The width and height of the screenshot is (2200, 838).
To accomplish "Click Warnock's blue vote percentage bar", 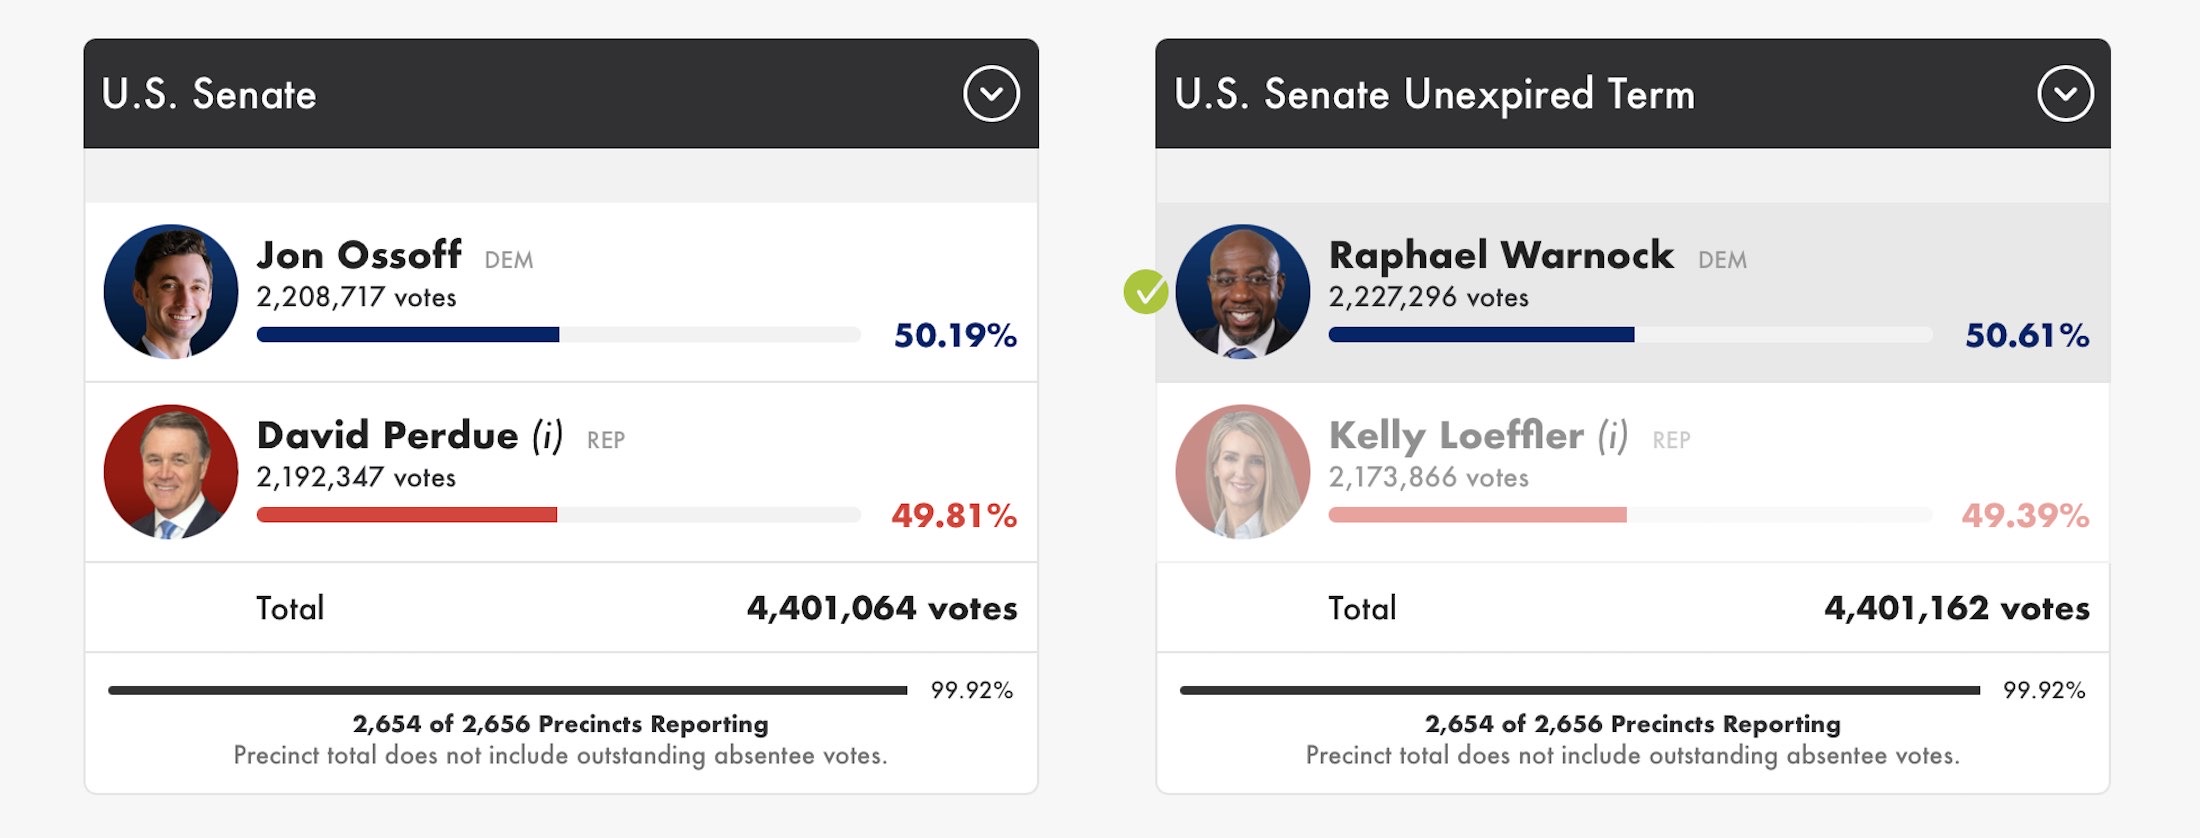I will 1482,335.
